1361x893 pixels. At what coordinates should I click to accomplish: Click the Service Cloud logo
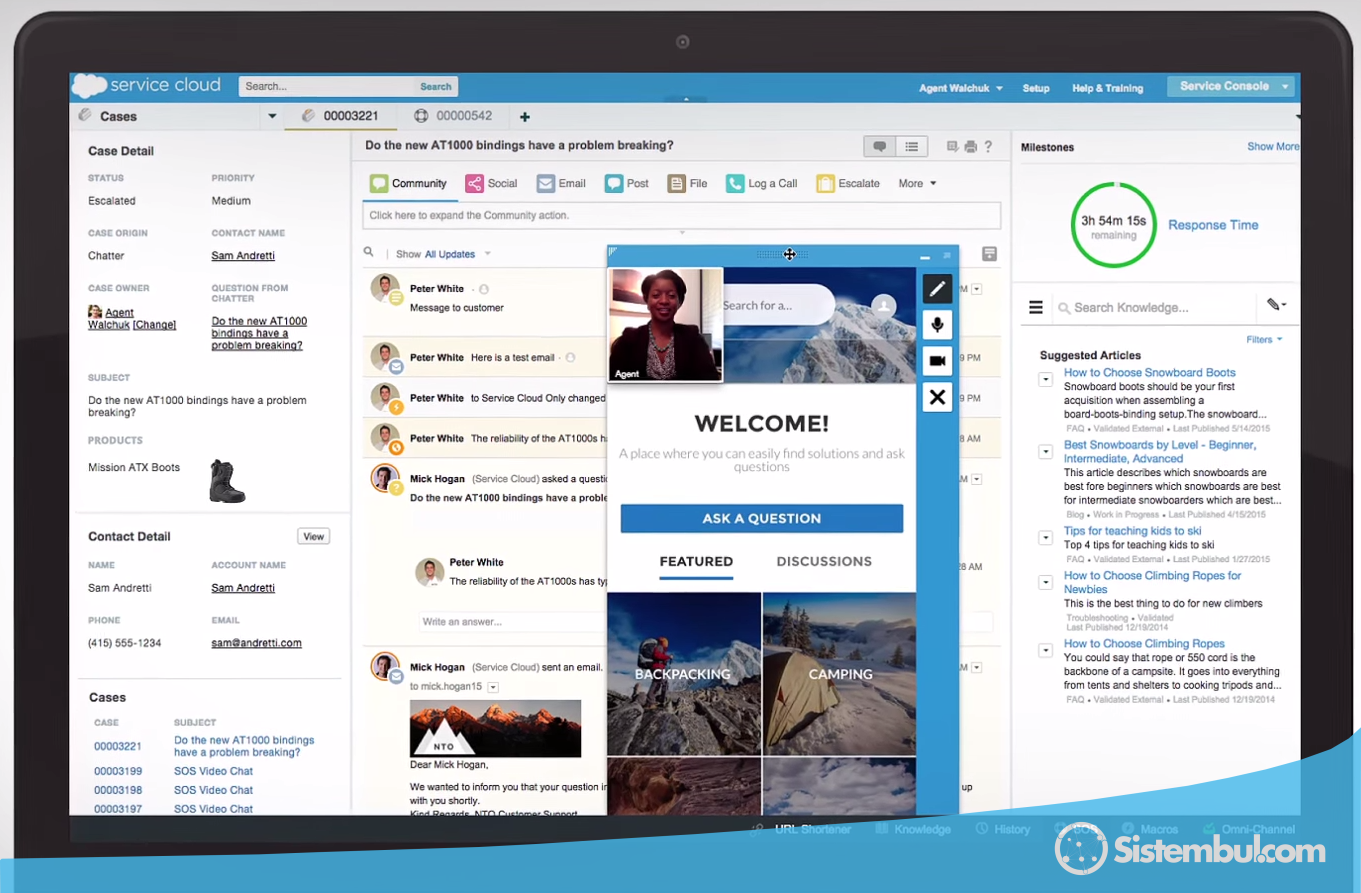coord(146,86)
